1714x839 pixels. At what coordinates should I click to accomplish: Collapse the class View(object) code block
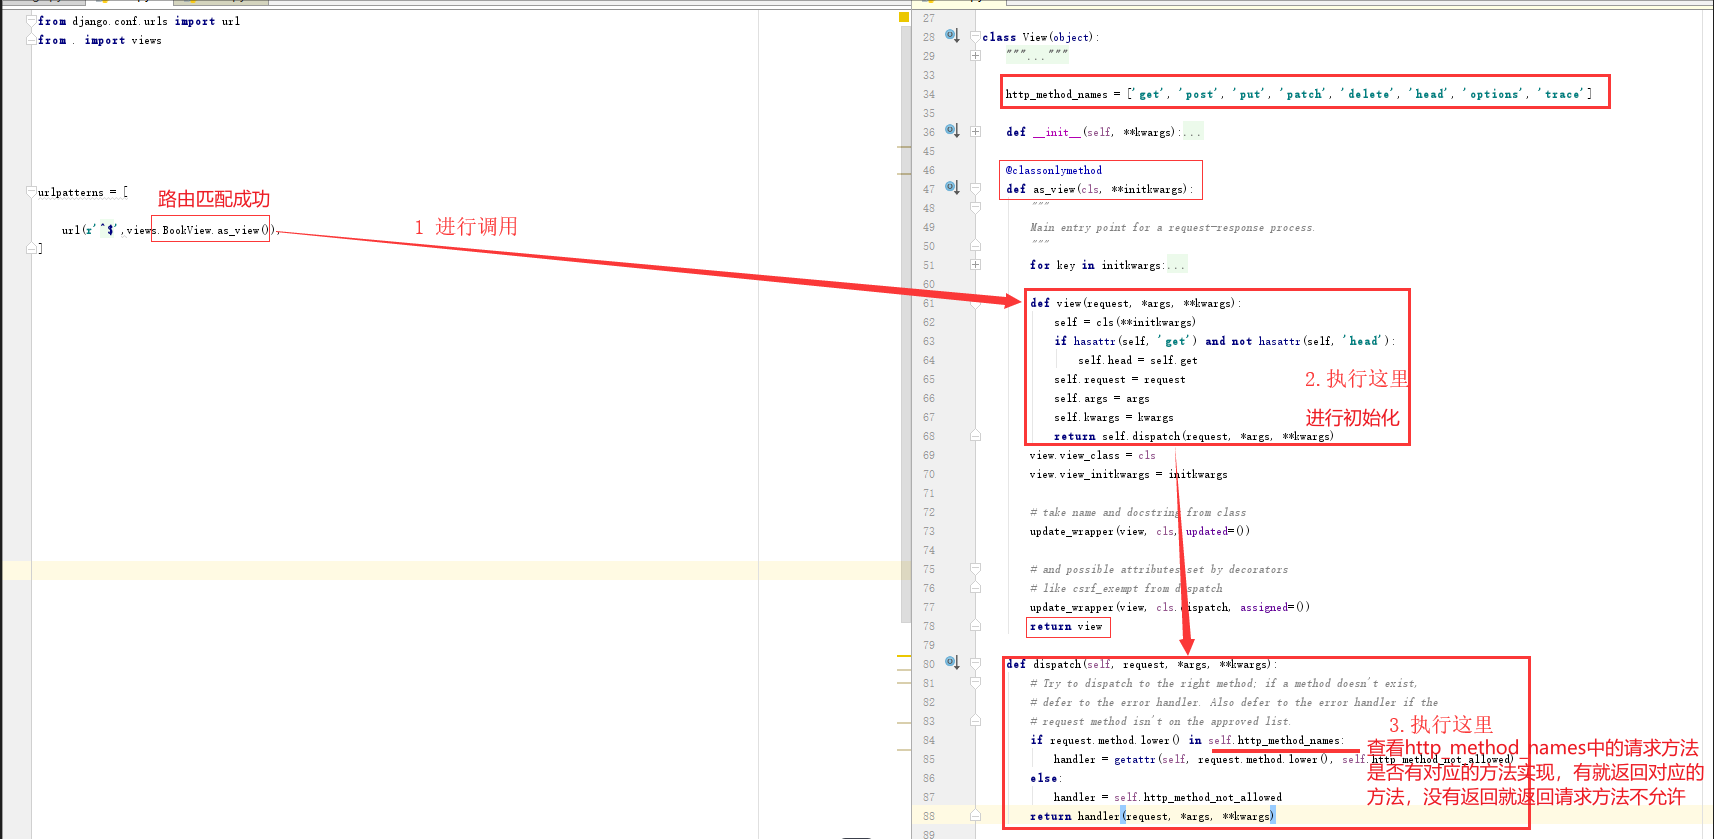975,37
